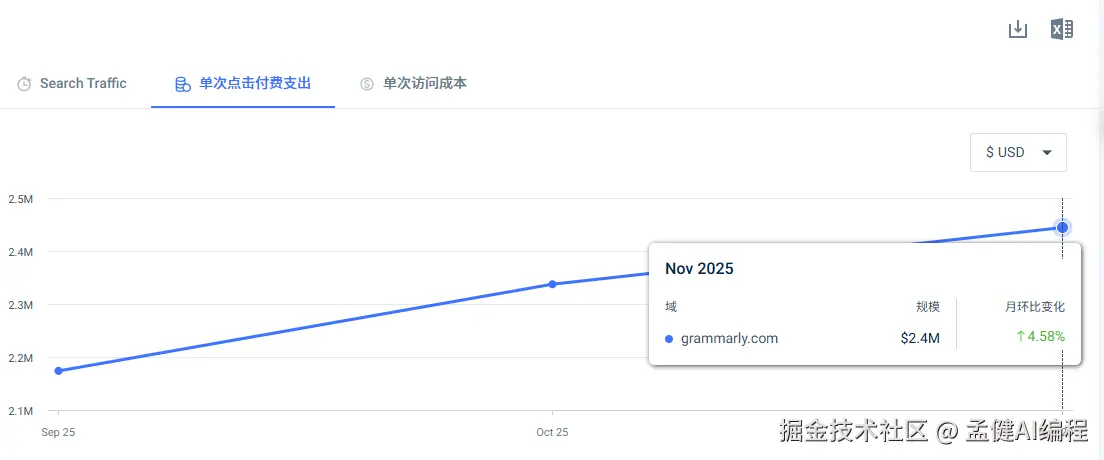
Task: Select the 单次点击付费支出 tab label
Action: pos(255,84)
